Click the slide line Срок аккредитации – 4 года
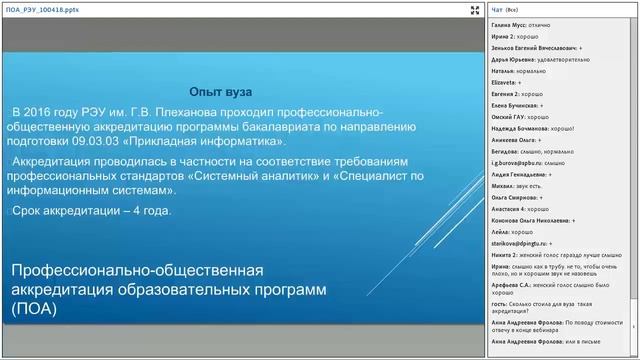The height and width of the screenshot is (360, 640). tap(91, 211)
